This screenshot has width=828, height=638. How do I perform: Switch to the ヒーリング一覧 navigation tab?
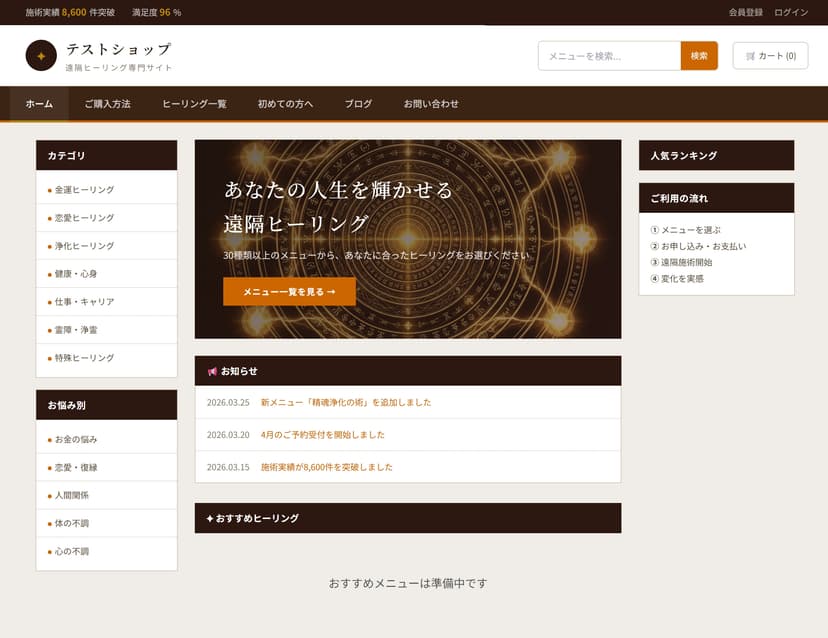pos(194,103)
